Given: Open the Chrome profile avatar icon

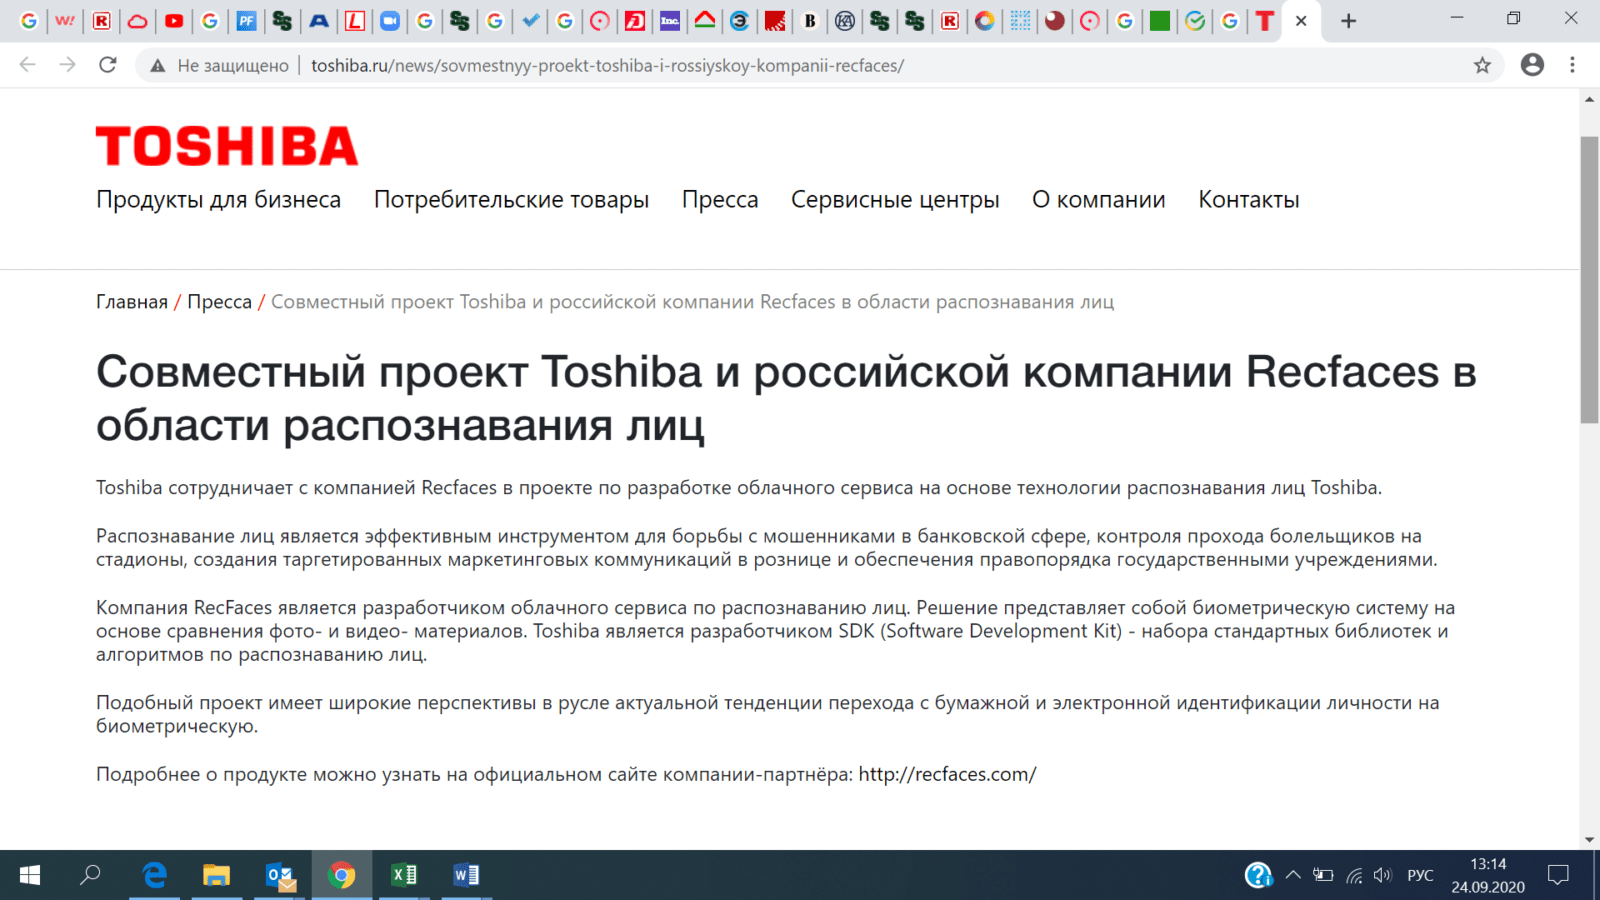Looking at the screenshot, I should click(x=1532, y=66).
